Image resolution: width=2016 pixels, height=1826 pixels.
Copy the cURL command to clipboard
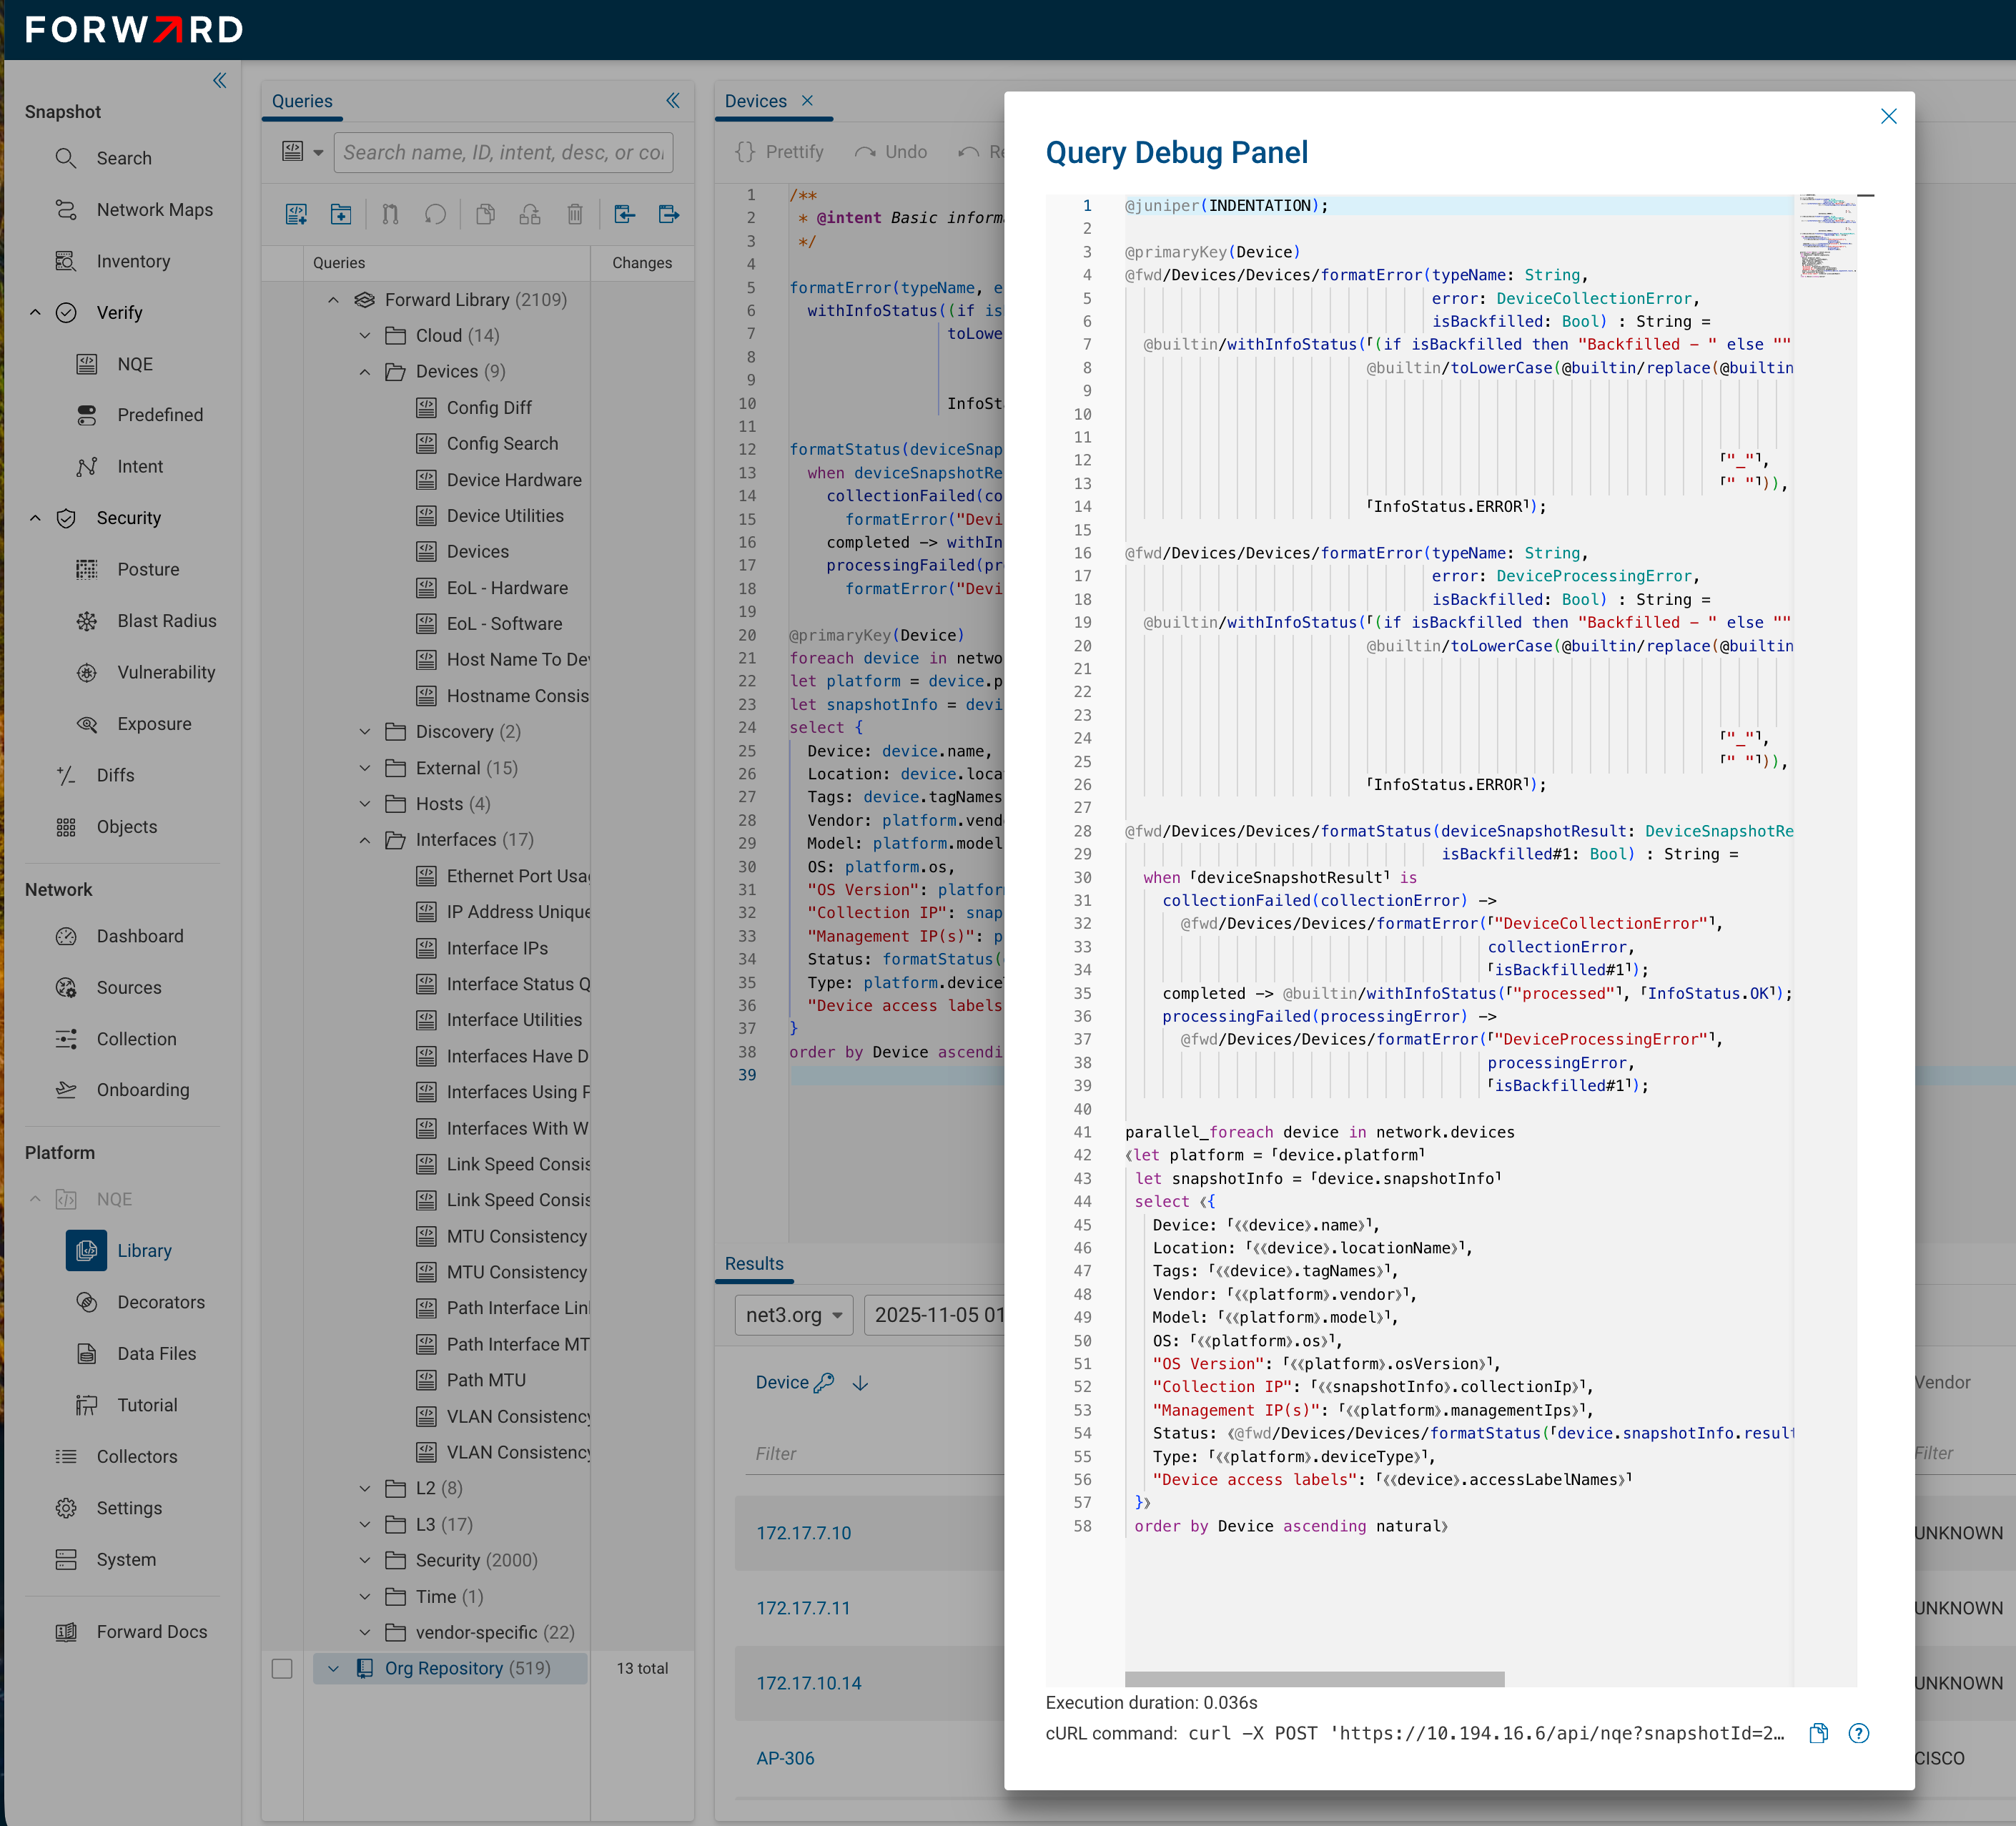click(x=1818, y=1733)
